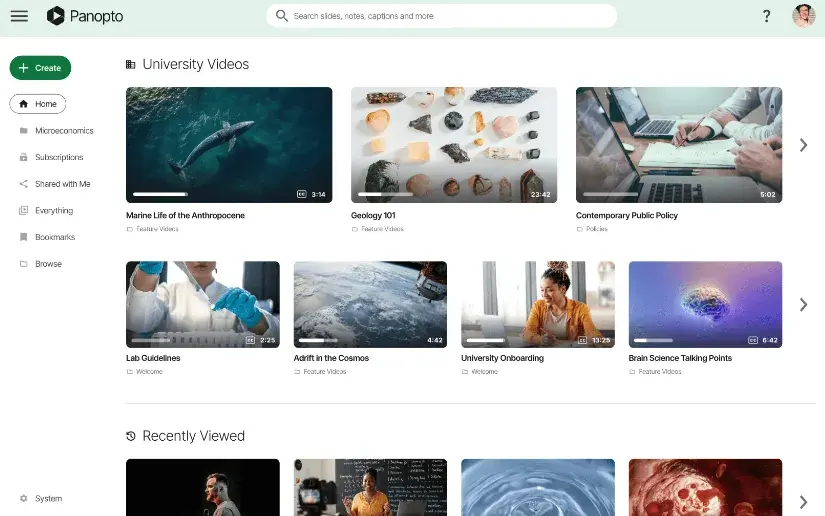
Task: Go to Everything in the sidebar
Action: 54,211
